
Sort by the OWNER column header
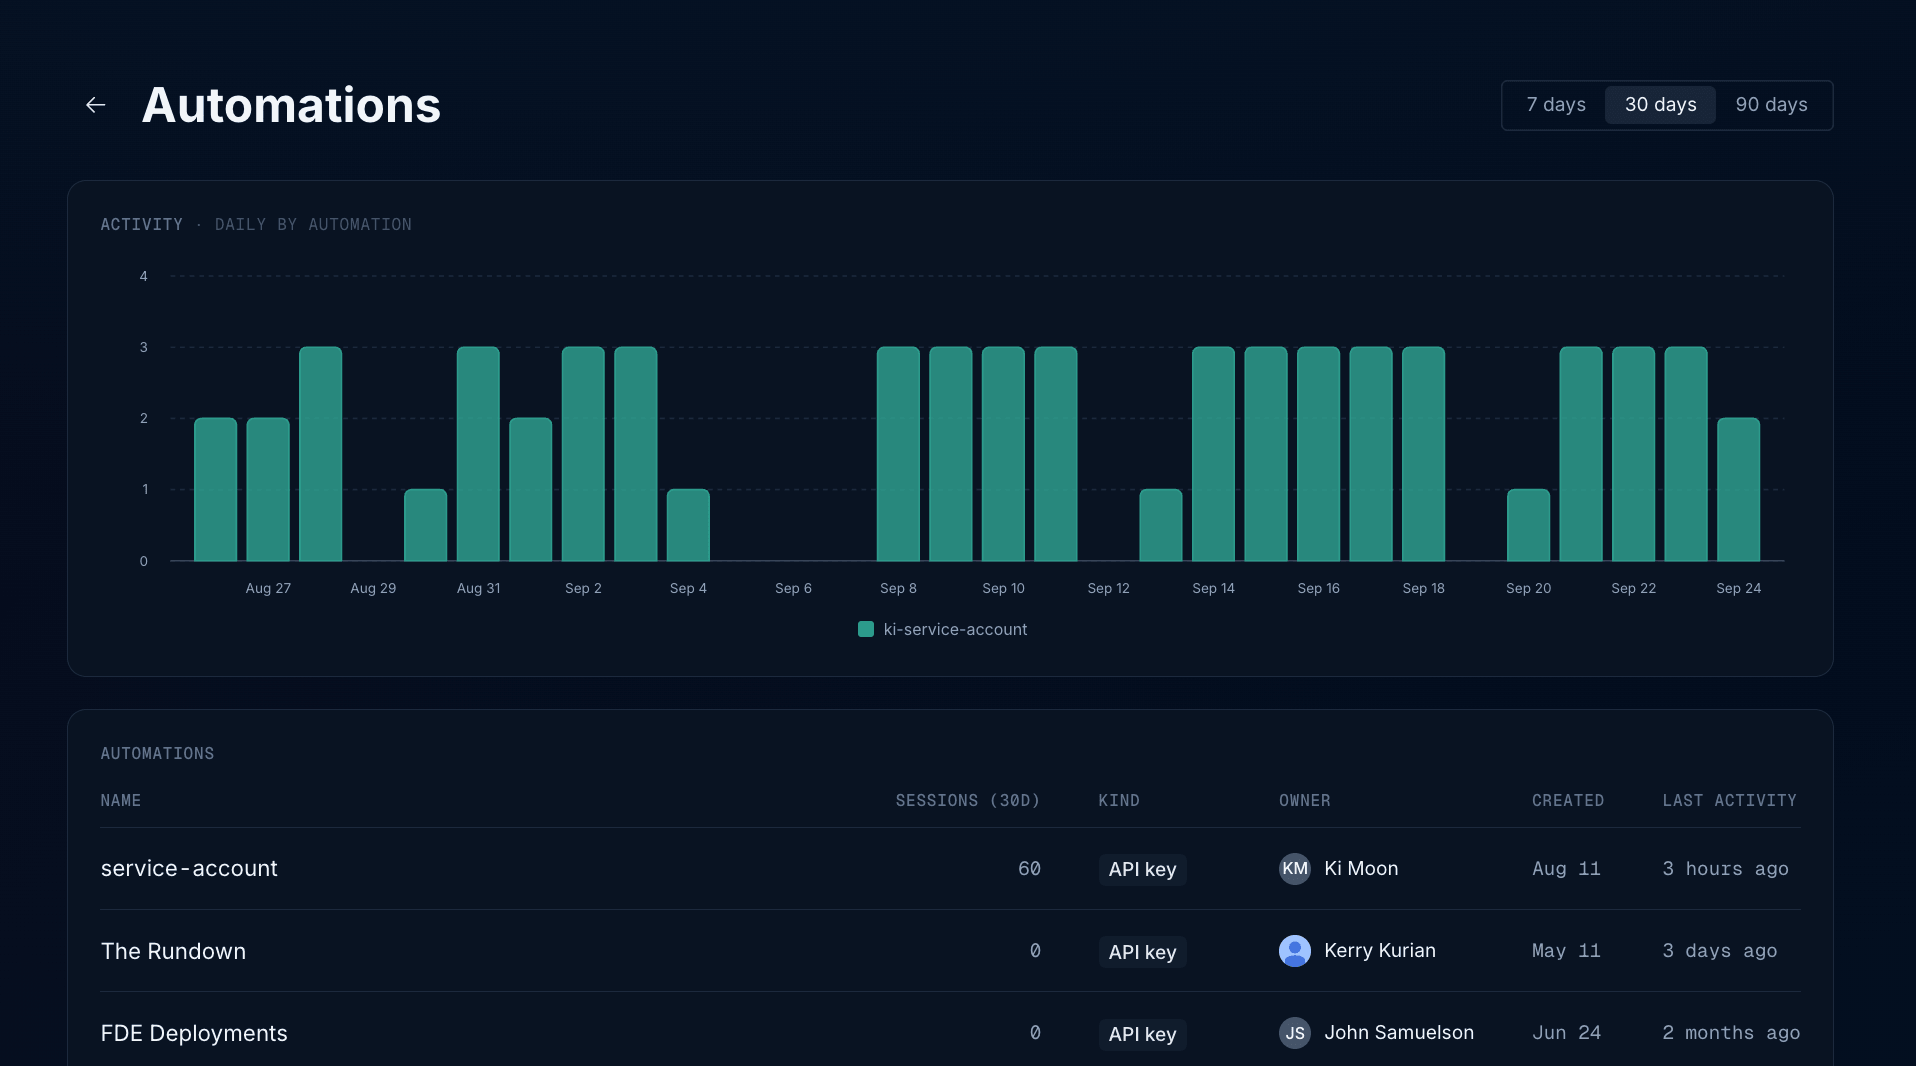(1304, 801)
